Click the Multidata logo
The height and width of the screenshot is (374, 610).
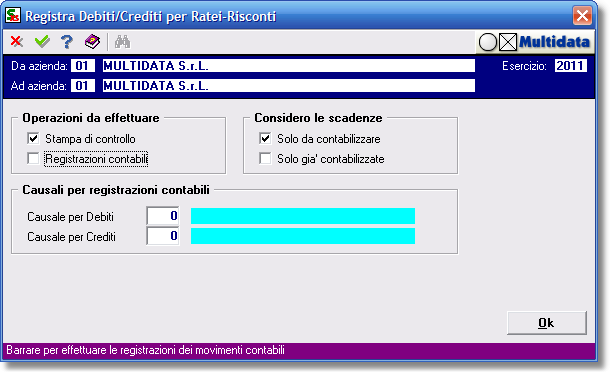click(554, 42)
